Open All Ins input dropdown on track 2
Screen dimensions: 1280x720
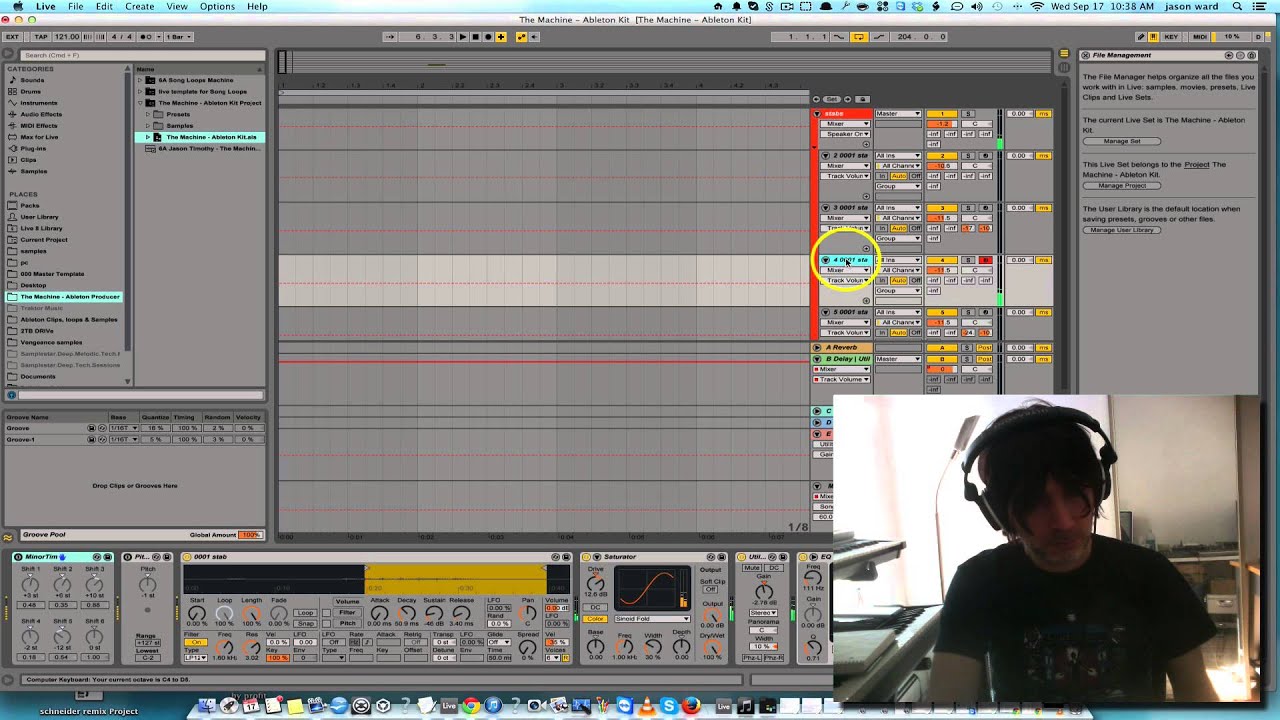(x=898, y=156)
